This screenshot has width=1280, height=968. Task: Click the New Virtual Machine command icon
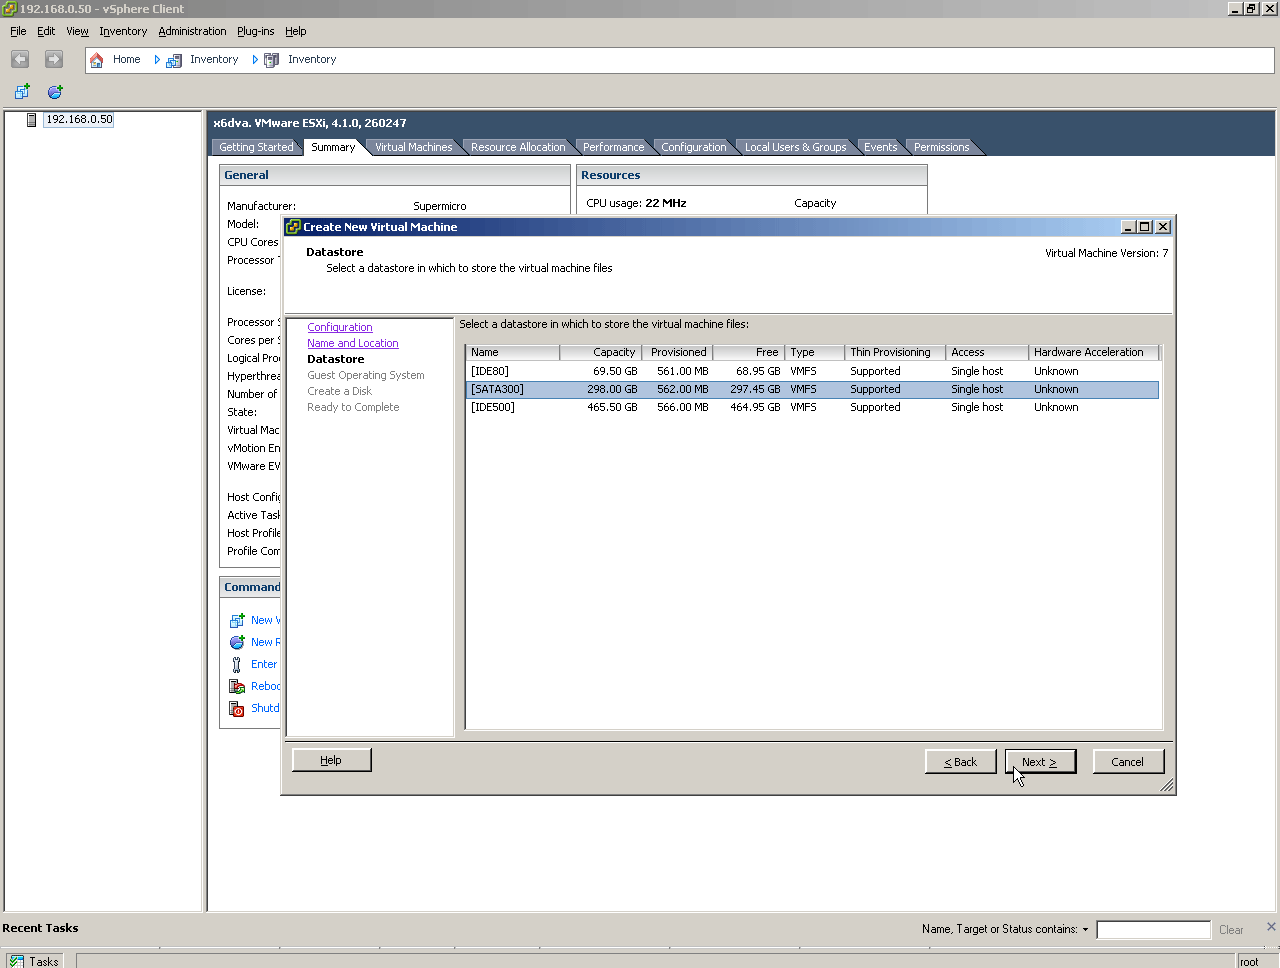pyautogui.click(x=237, y=621)
